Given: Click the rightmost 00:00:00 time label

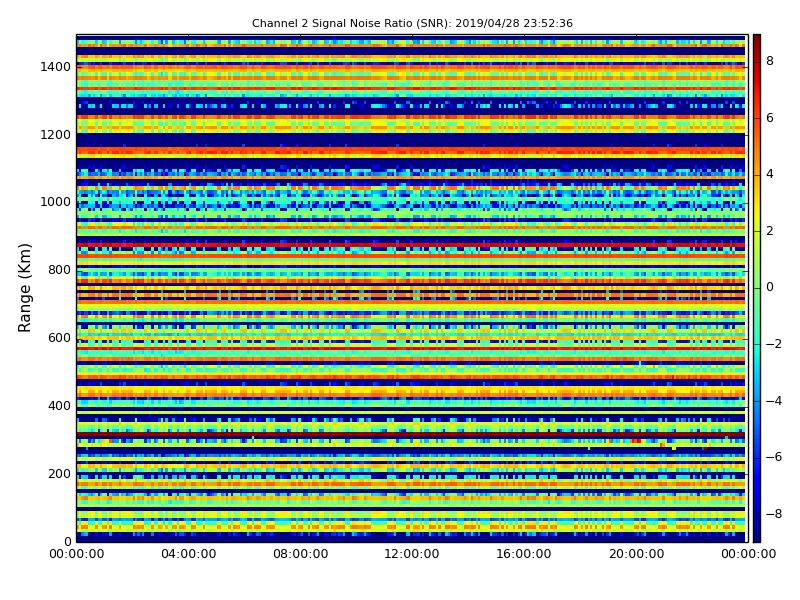Looking at the screenshot, I should click(x=748, y=554).
